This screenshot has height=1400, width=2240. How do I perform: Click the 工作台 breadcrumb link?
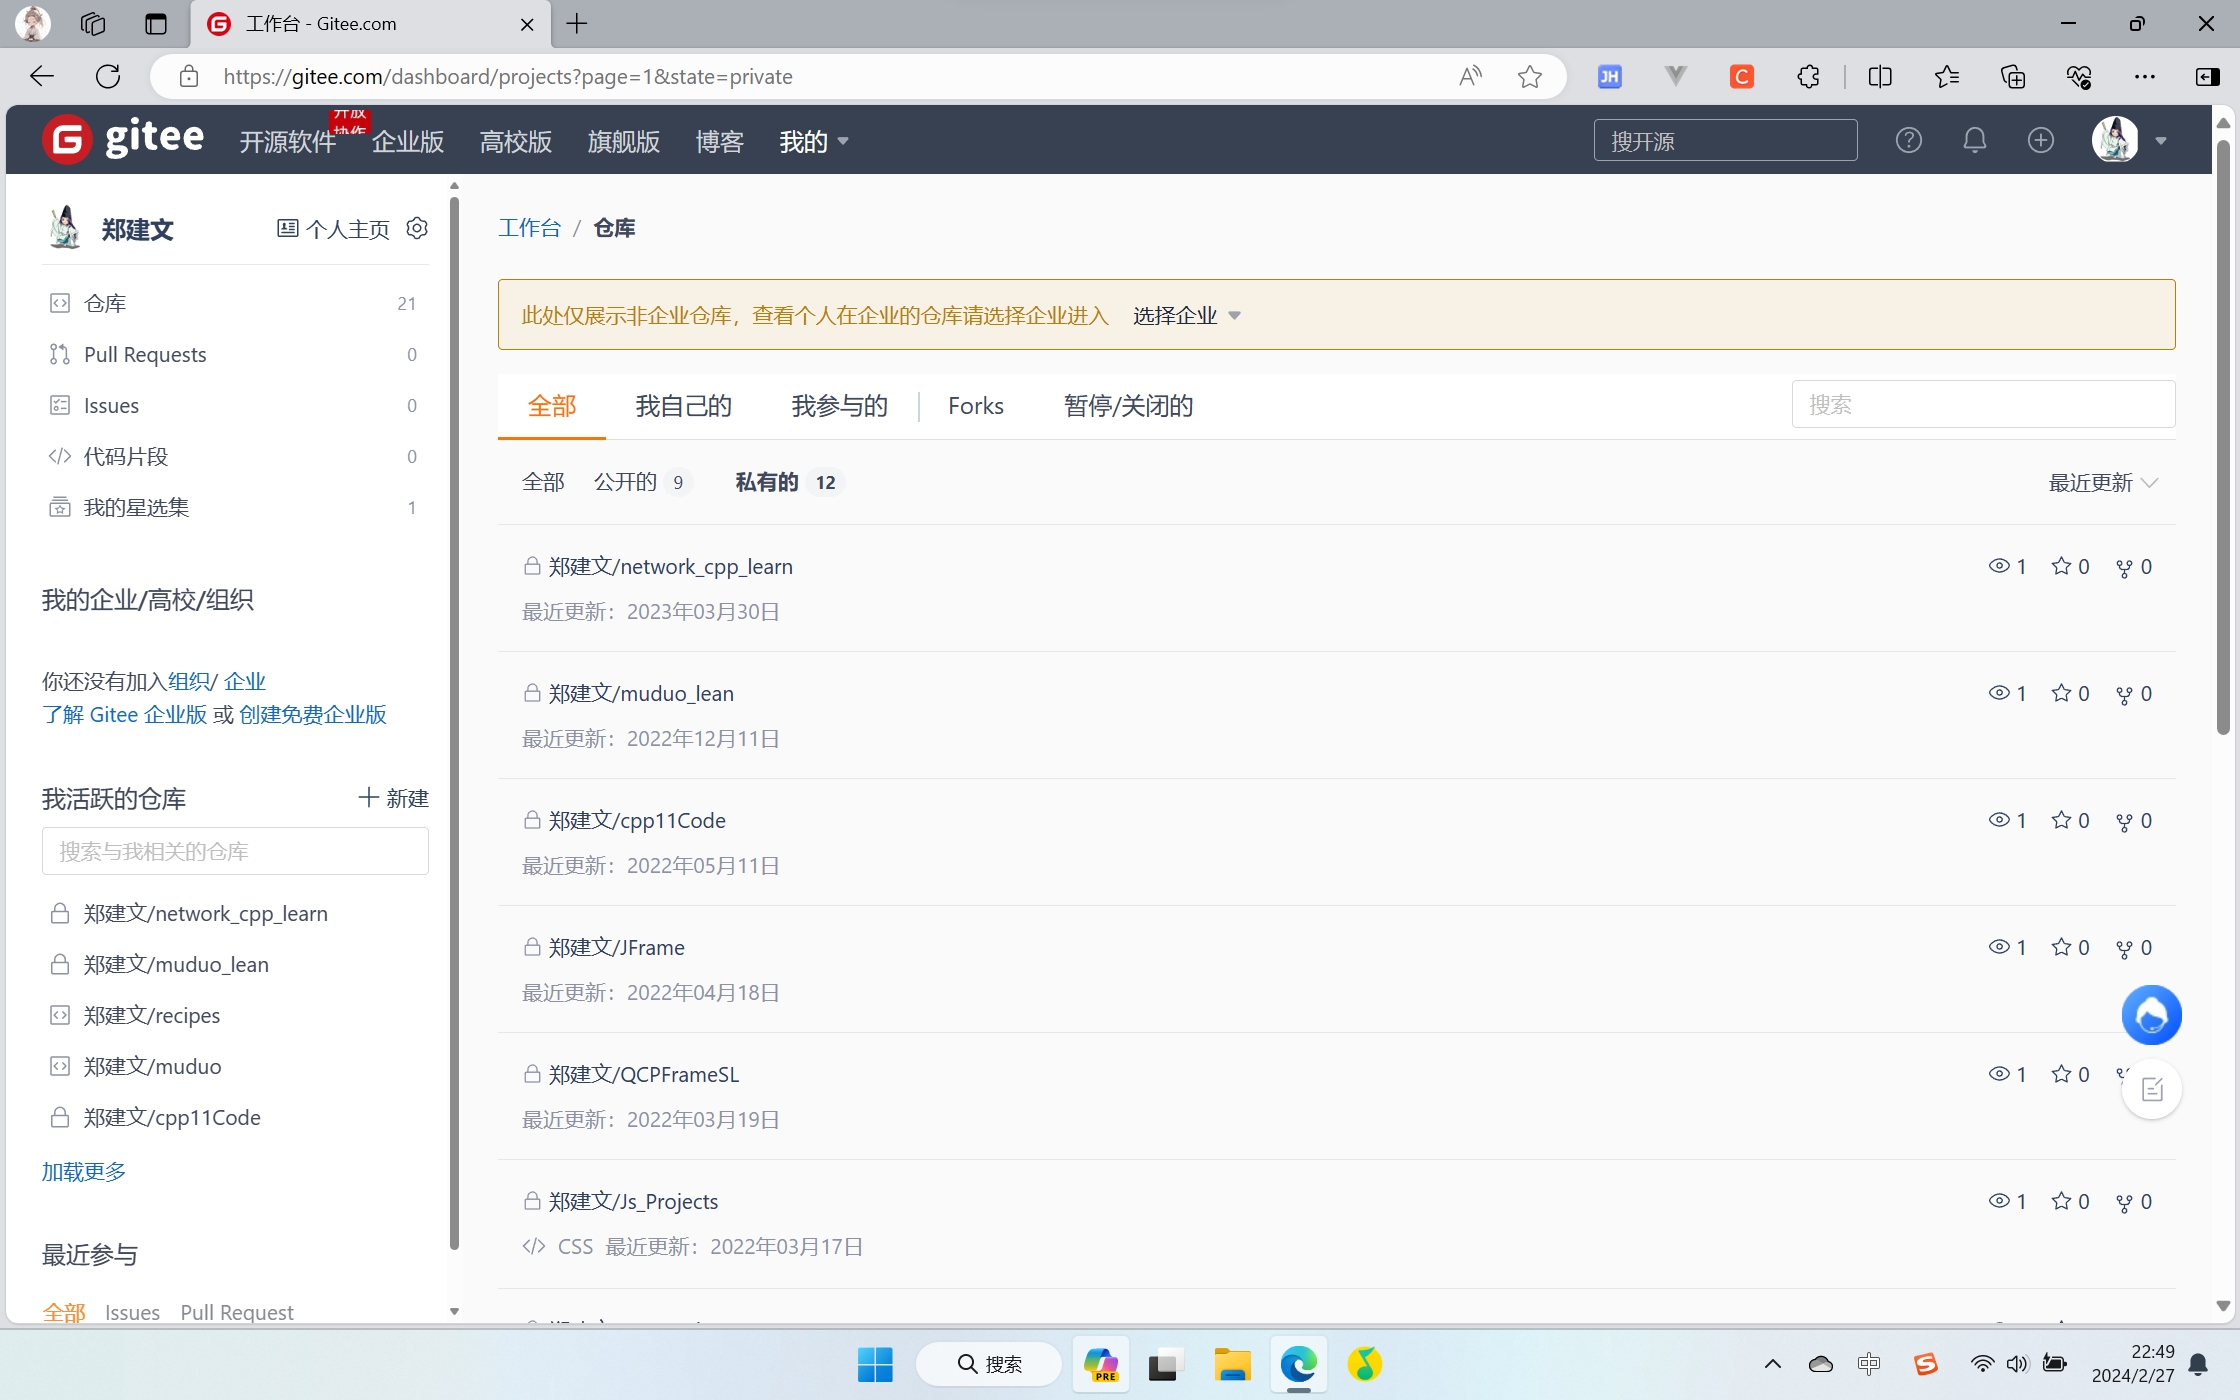click(x=530, y=228)
